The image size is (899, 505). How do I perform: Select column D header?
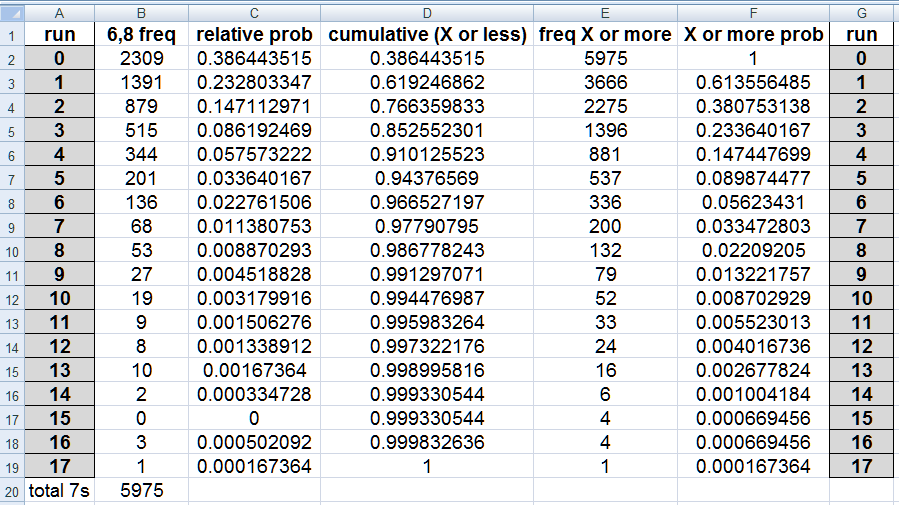click(x=427, y=13)
